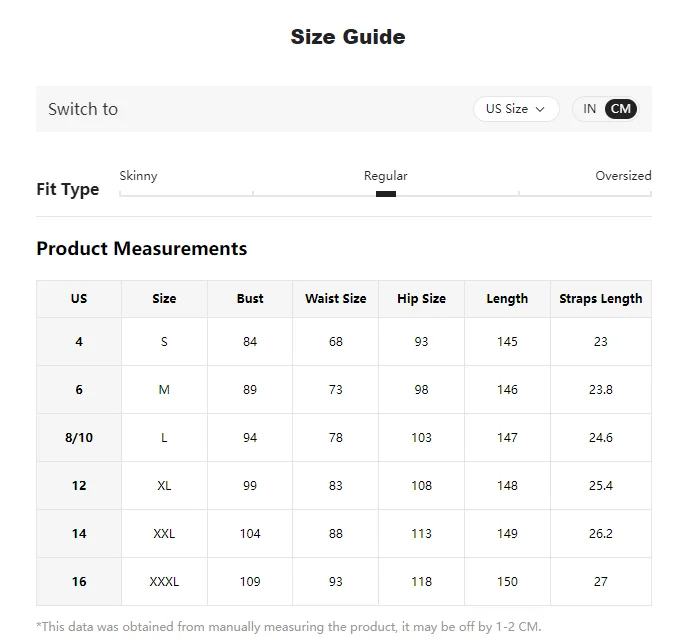
Task: Switch units to IN
Action: click(589, 109)
